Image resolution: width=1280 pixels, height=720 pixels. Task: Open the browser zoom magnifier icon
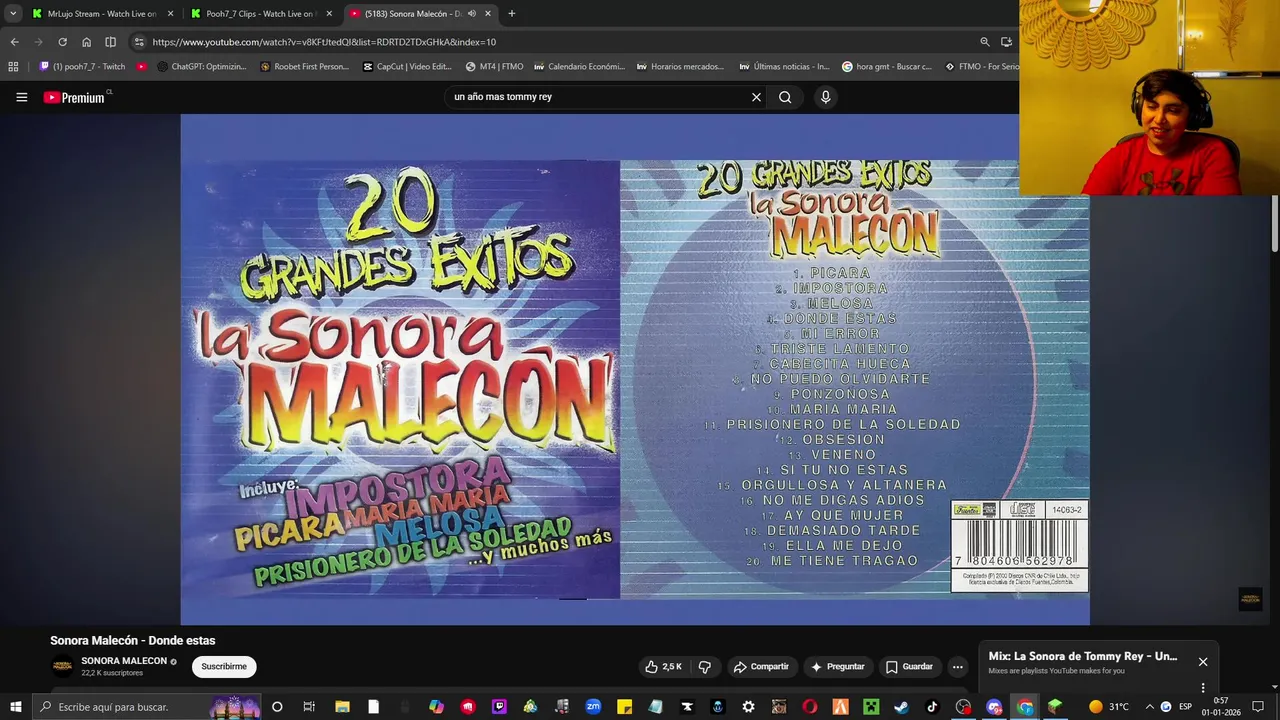click(x=984, y=42)
